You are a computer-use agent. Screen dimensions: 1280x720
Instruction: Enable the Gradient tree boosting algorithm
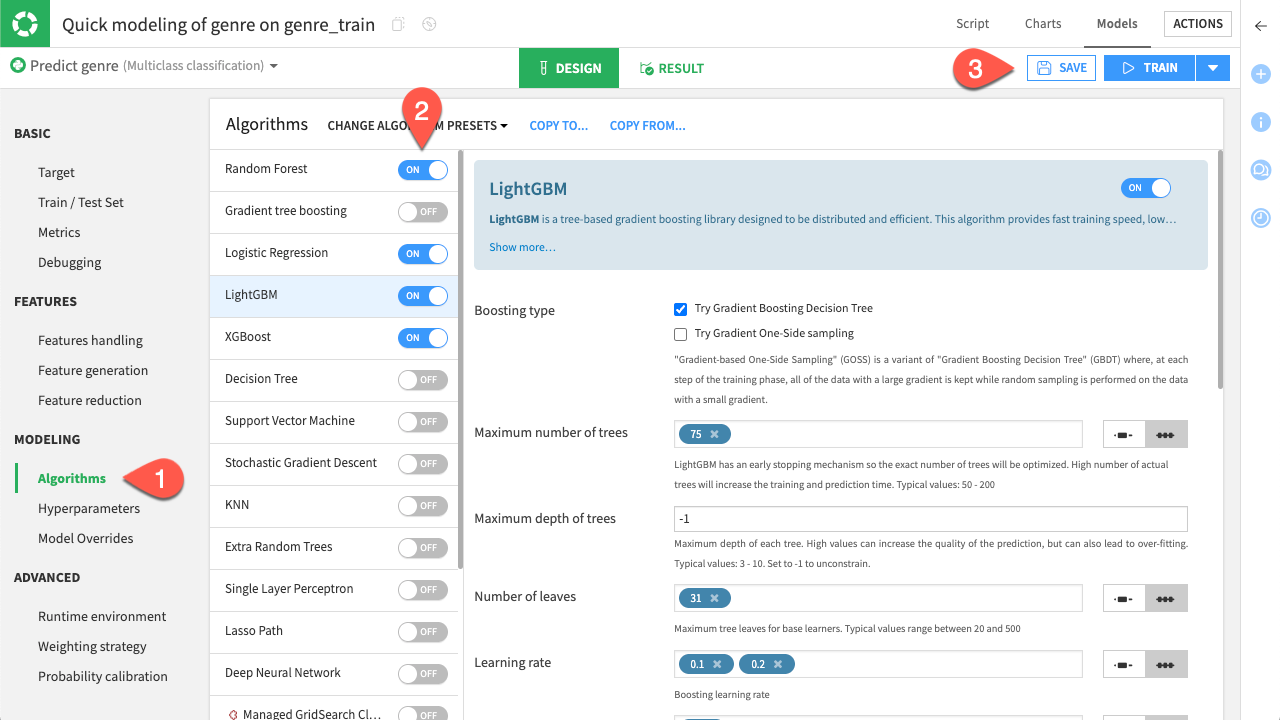[x=422, y=212]
